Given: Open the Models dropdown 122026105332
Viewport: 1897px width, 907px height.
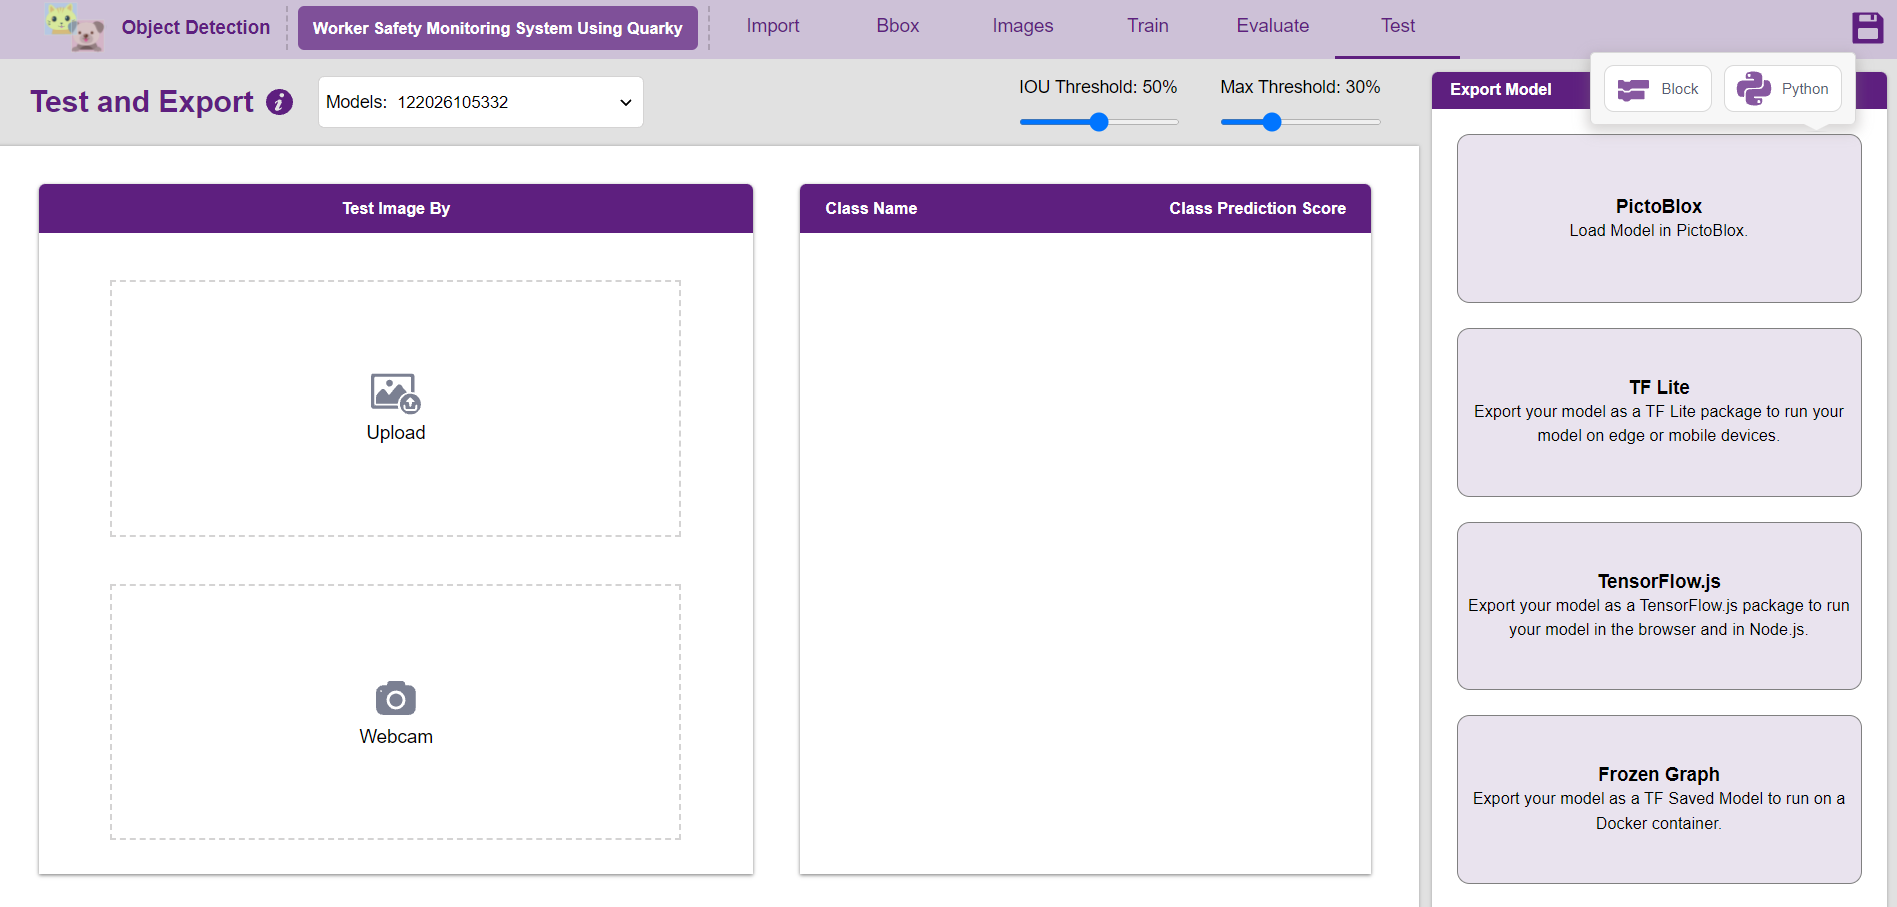Looking at the screenshot, I should point(481,102).
